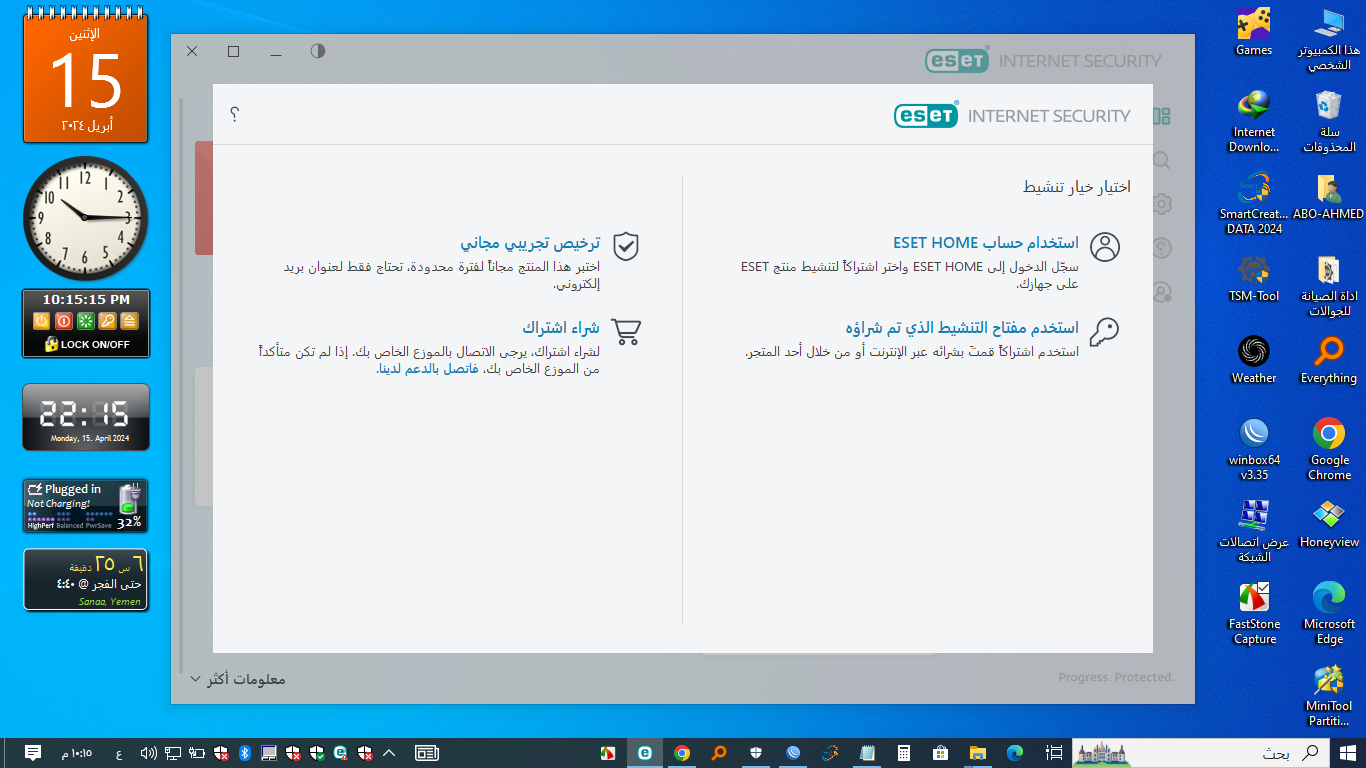Image resolution: width=1366 pixels, height=768 pixels.
Task: Follow the 'فاتصل بالدعم لدينا' support link
Action: point(427,369)
